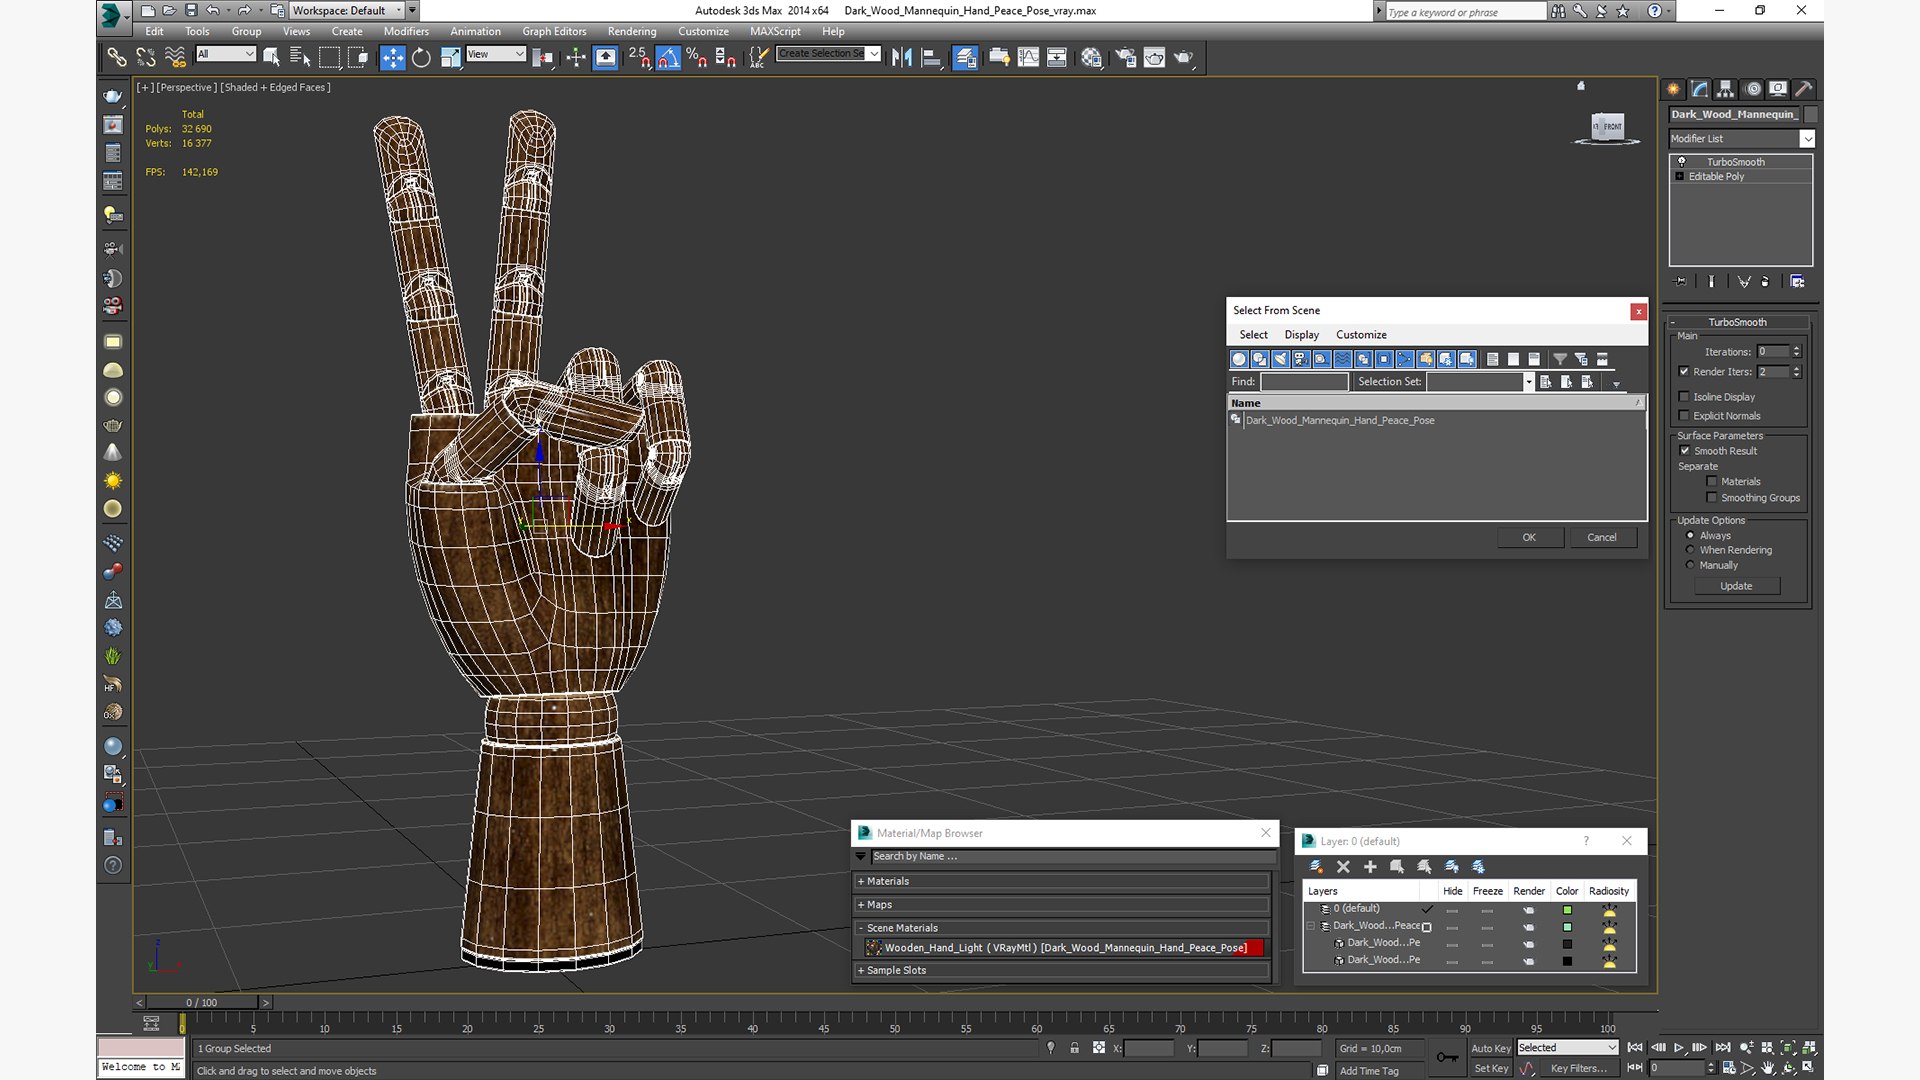Click the Select by Name toolbar icon

[x=300, y=57]
